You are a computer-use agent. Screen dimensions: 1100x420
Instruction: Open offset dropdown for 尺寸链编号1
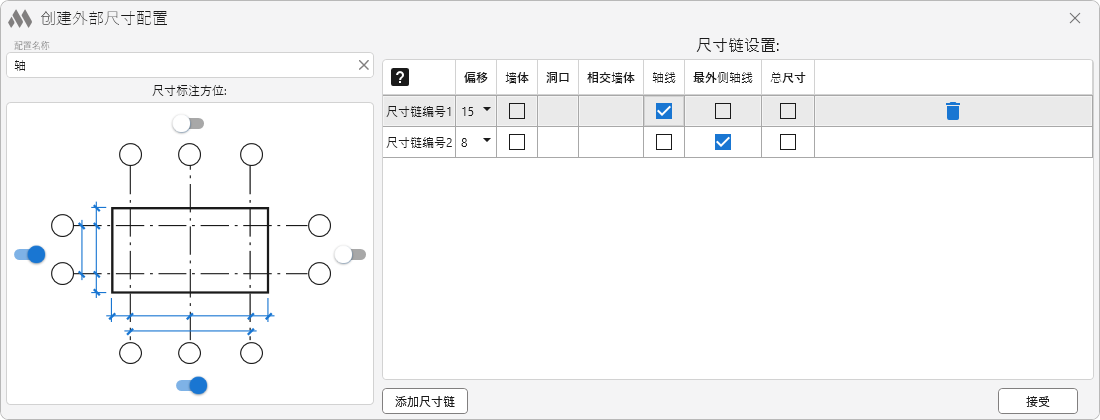point(487,109)
